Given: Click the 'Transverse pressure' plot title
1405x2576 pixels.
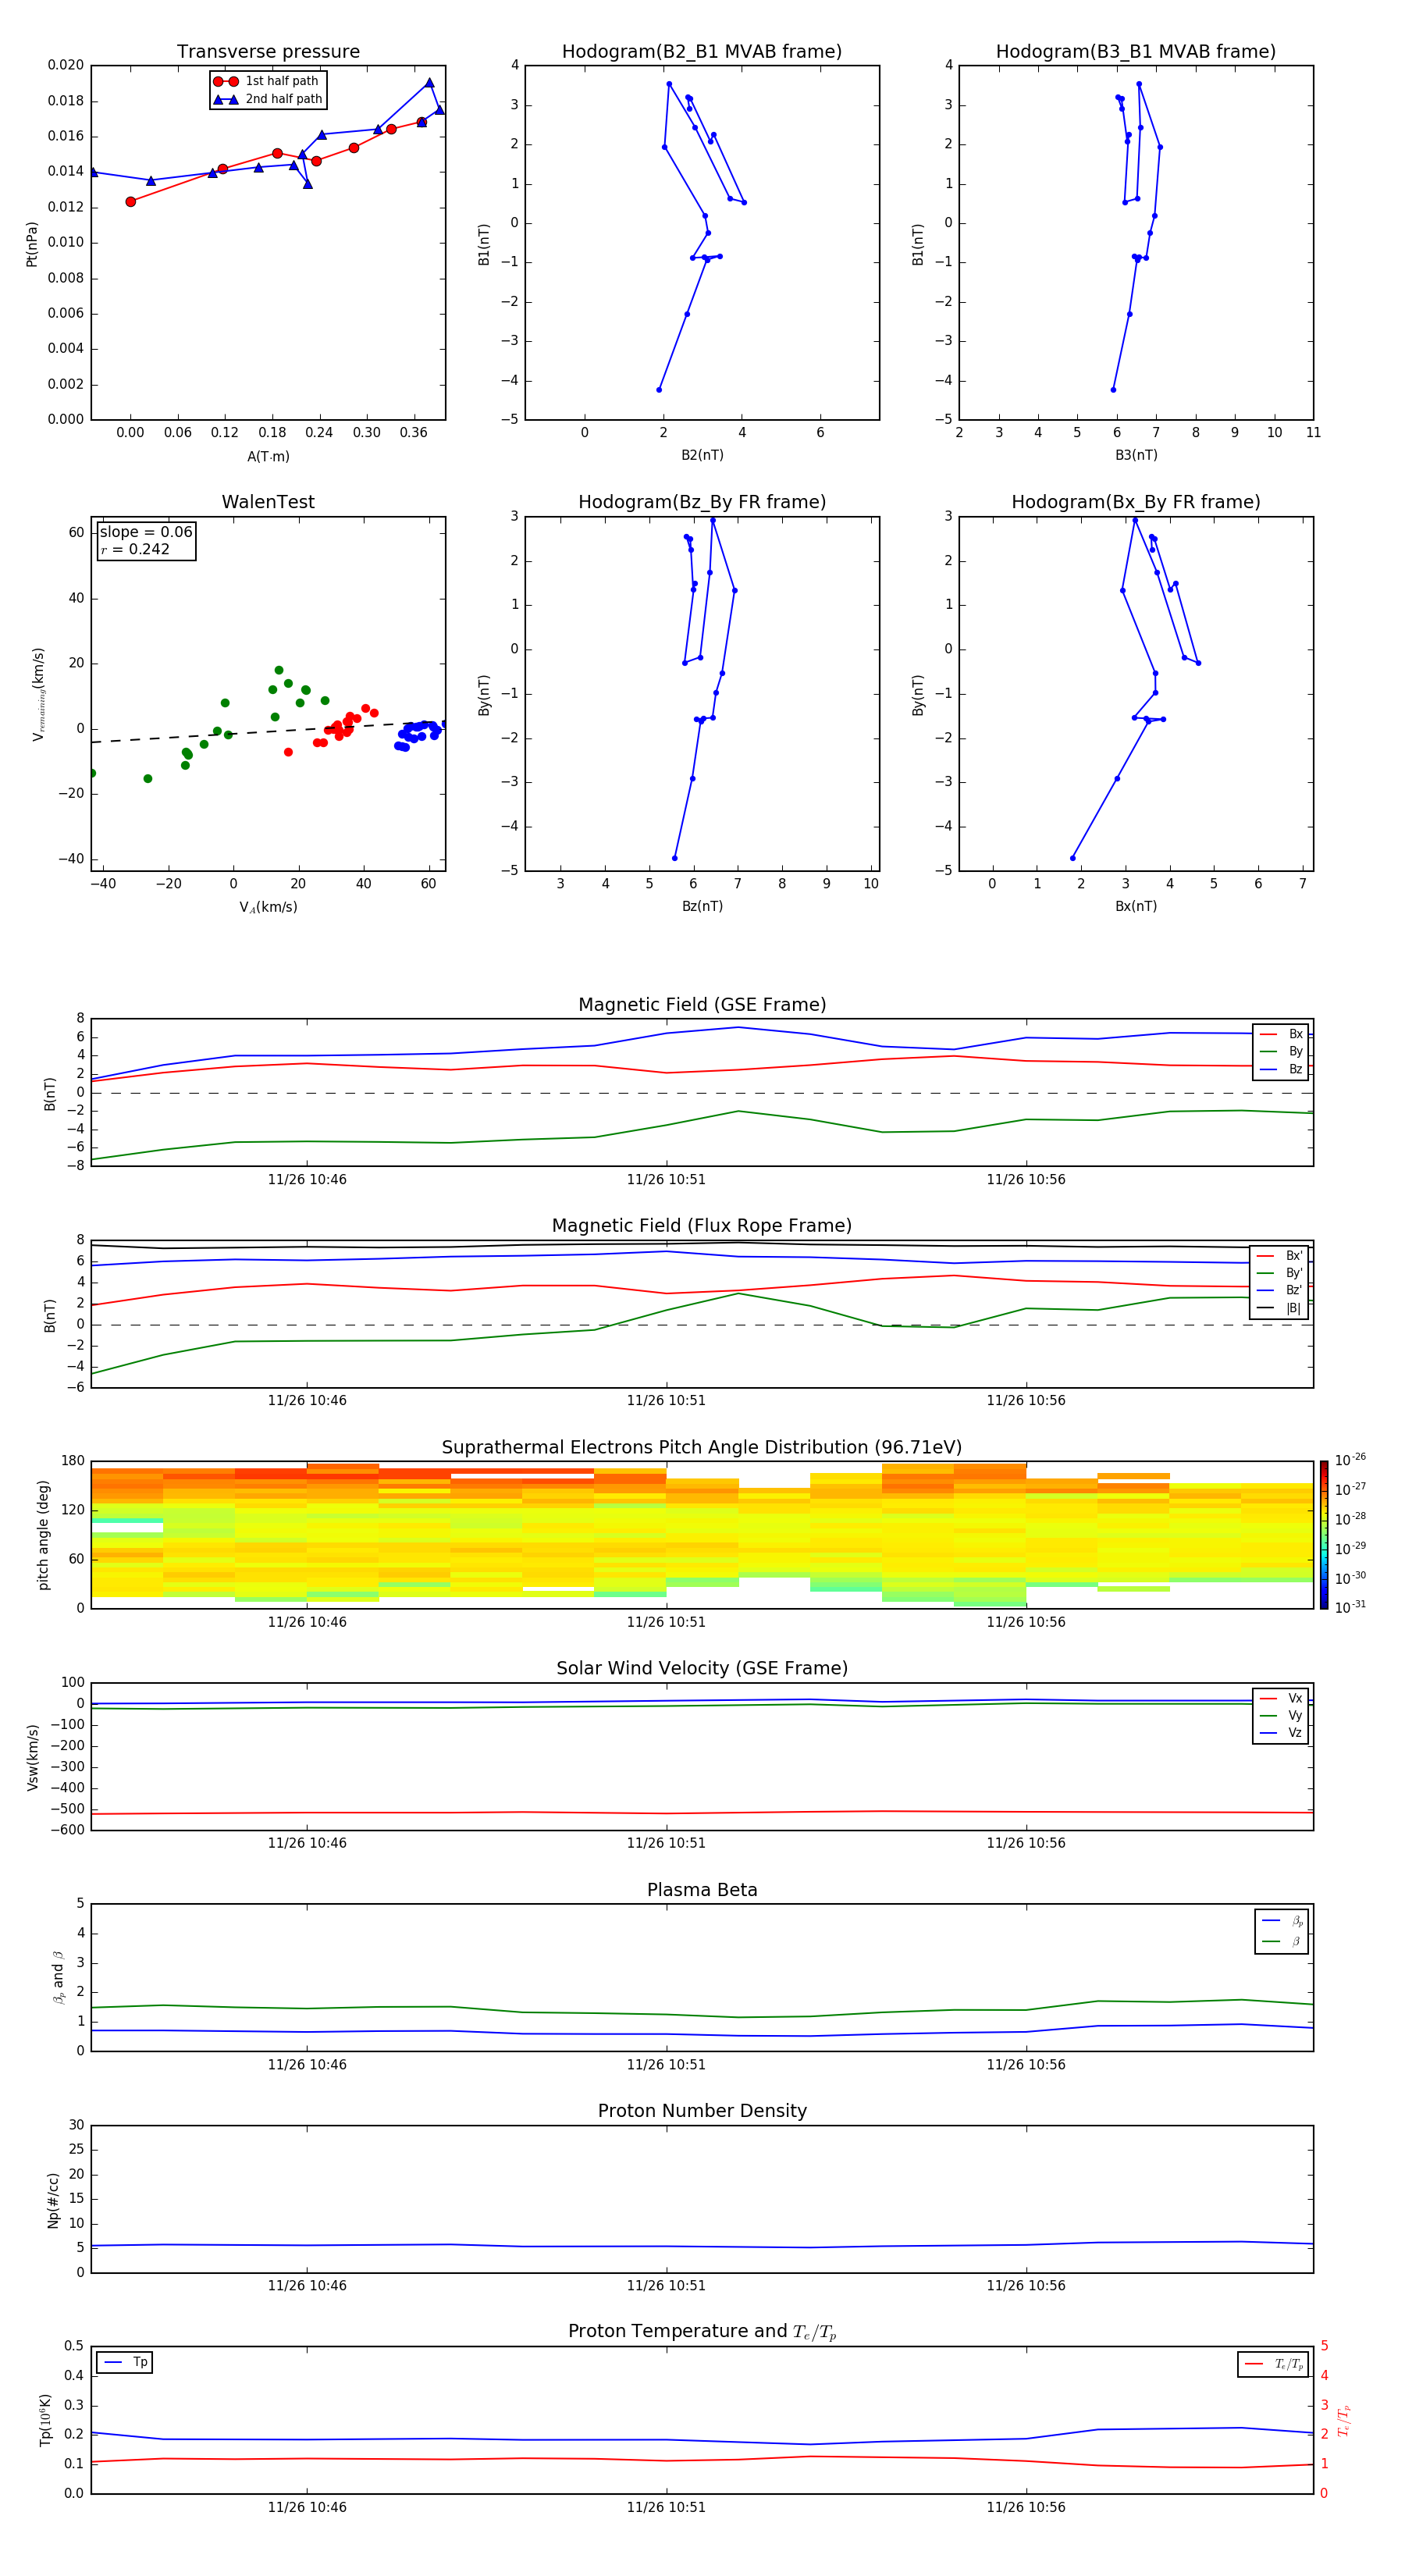Looking at the screenshot, I should click(x=268, y=51).
